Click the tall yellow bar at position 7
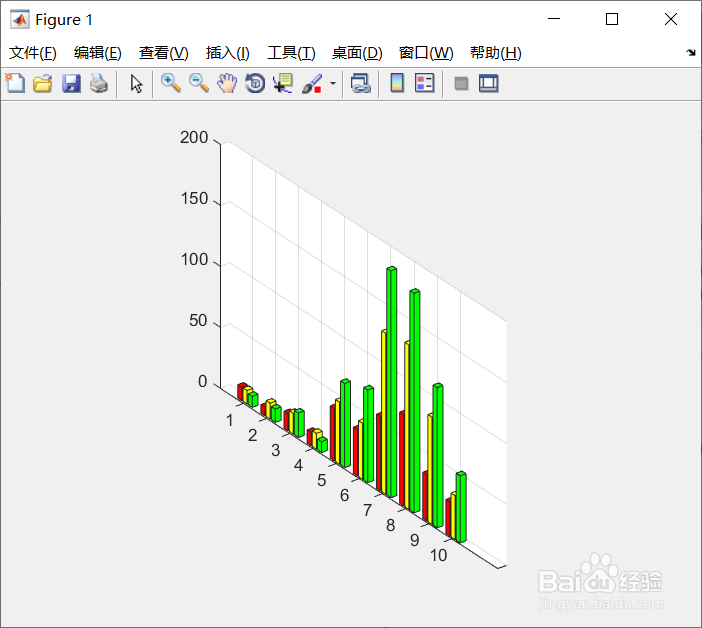This screenshot has height=628, width=702. [384, 412]
